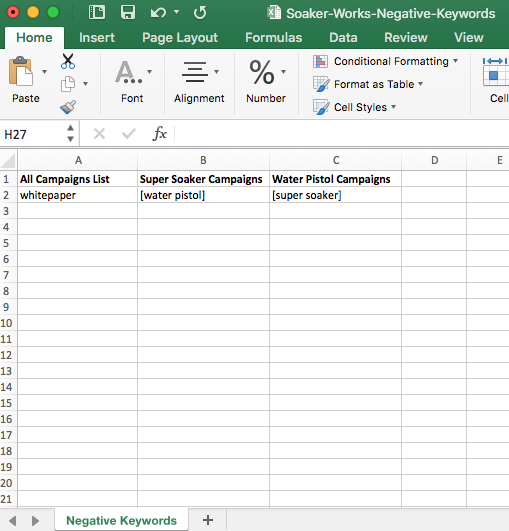This screenshot has width=509, height=531.
Task: Click the Copy icon
Action: coord(68,84)
